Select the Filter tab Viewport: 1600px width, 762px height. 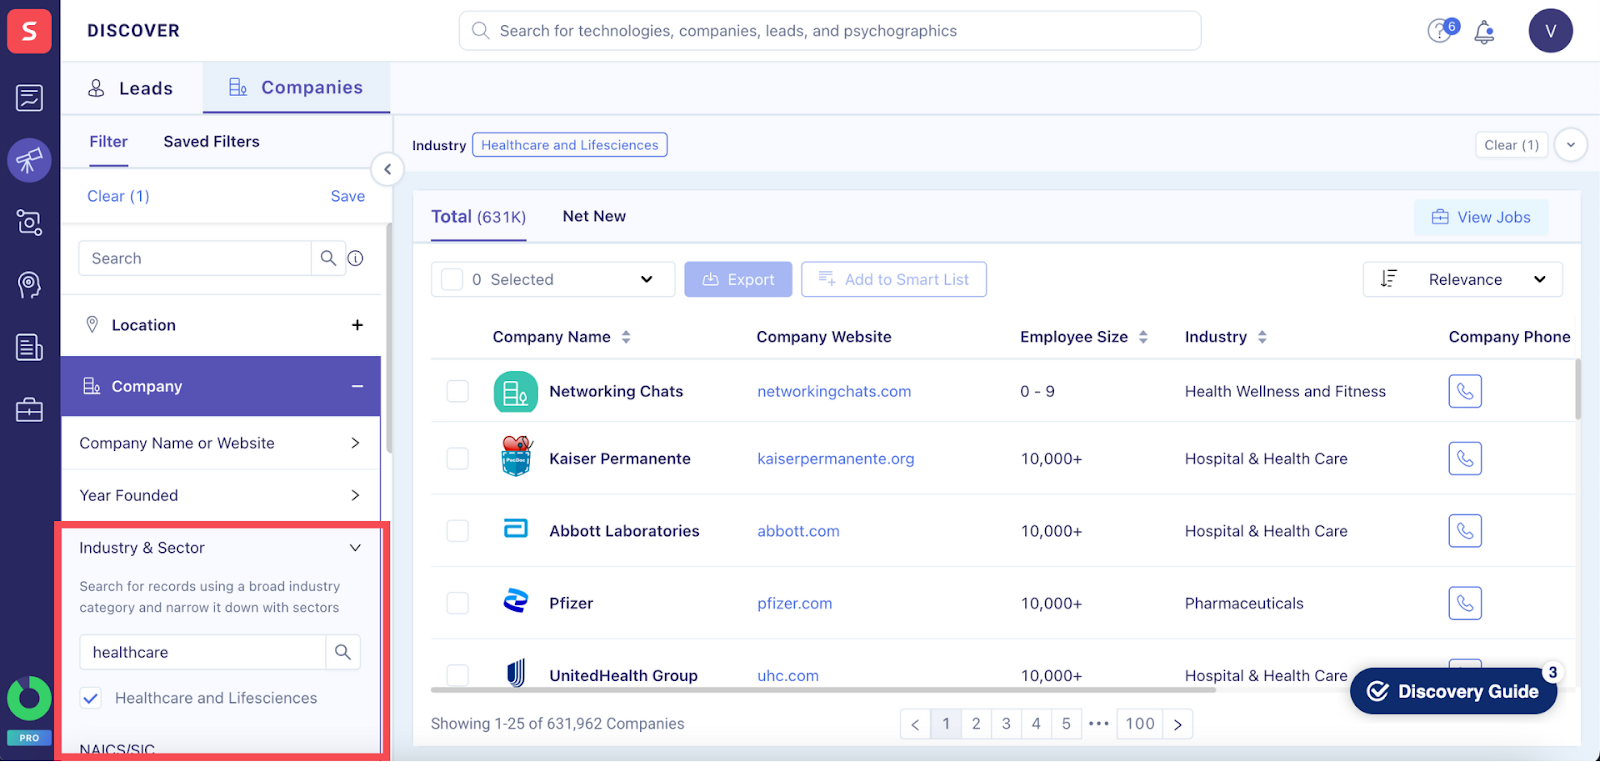[x=109, y=142]
